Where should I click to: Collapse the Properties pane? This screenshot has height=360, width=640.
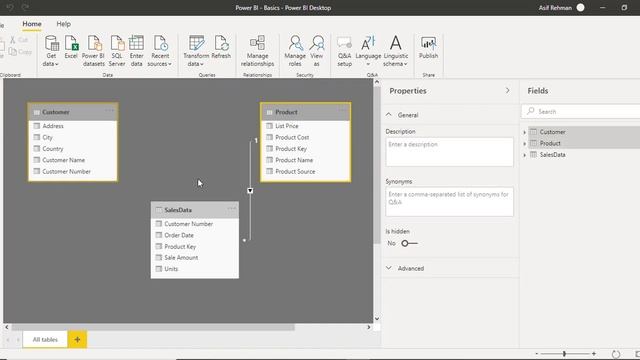tap(507, 91)
